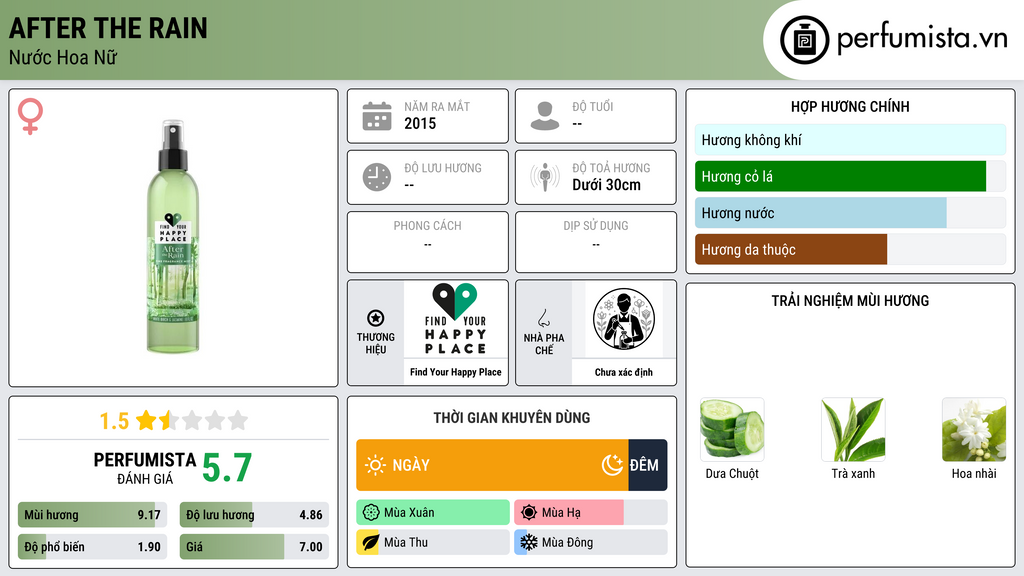This screenshot has height=576, width=1024.
Task: Click the perfumer illustration in the Nhà pha chế card
Action: [624, 319]
